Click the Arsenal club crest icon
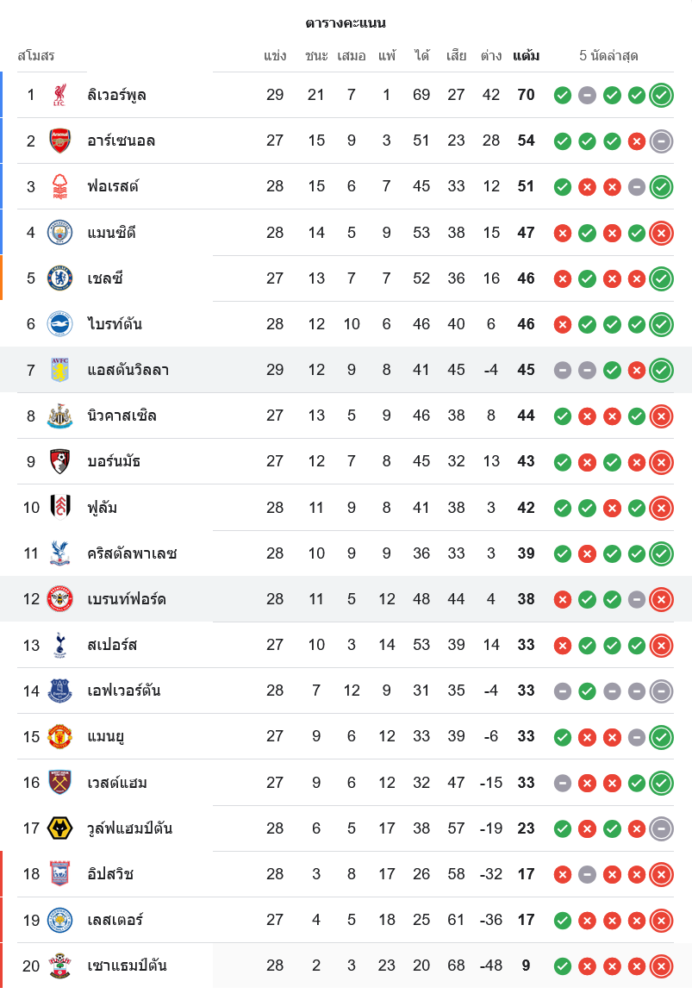 click(x=60, y=141)
